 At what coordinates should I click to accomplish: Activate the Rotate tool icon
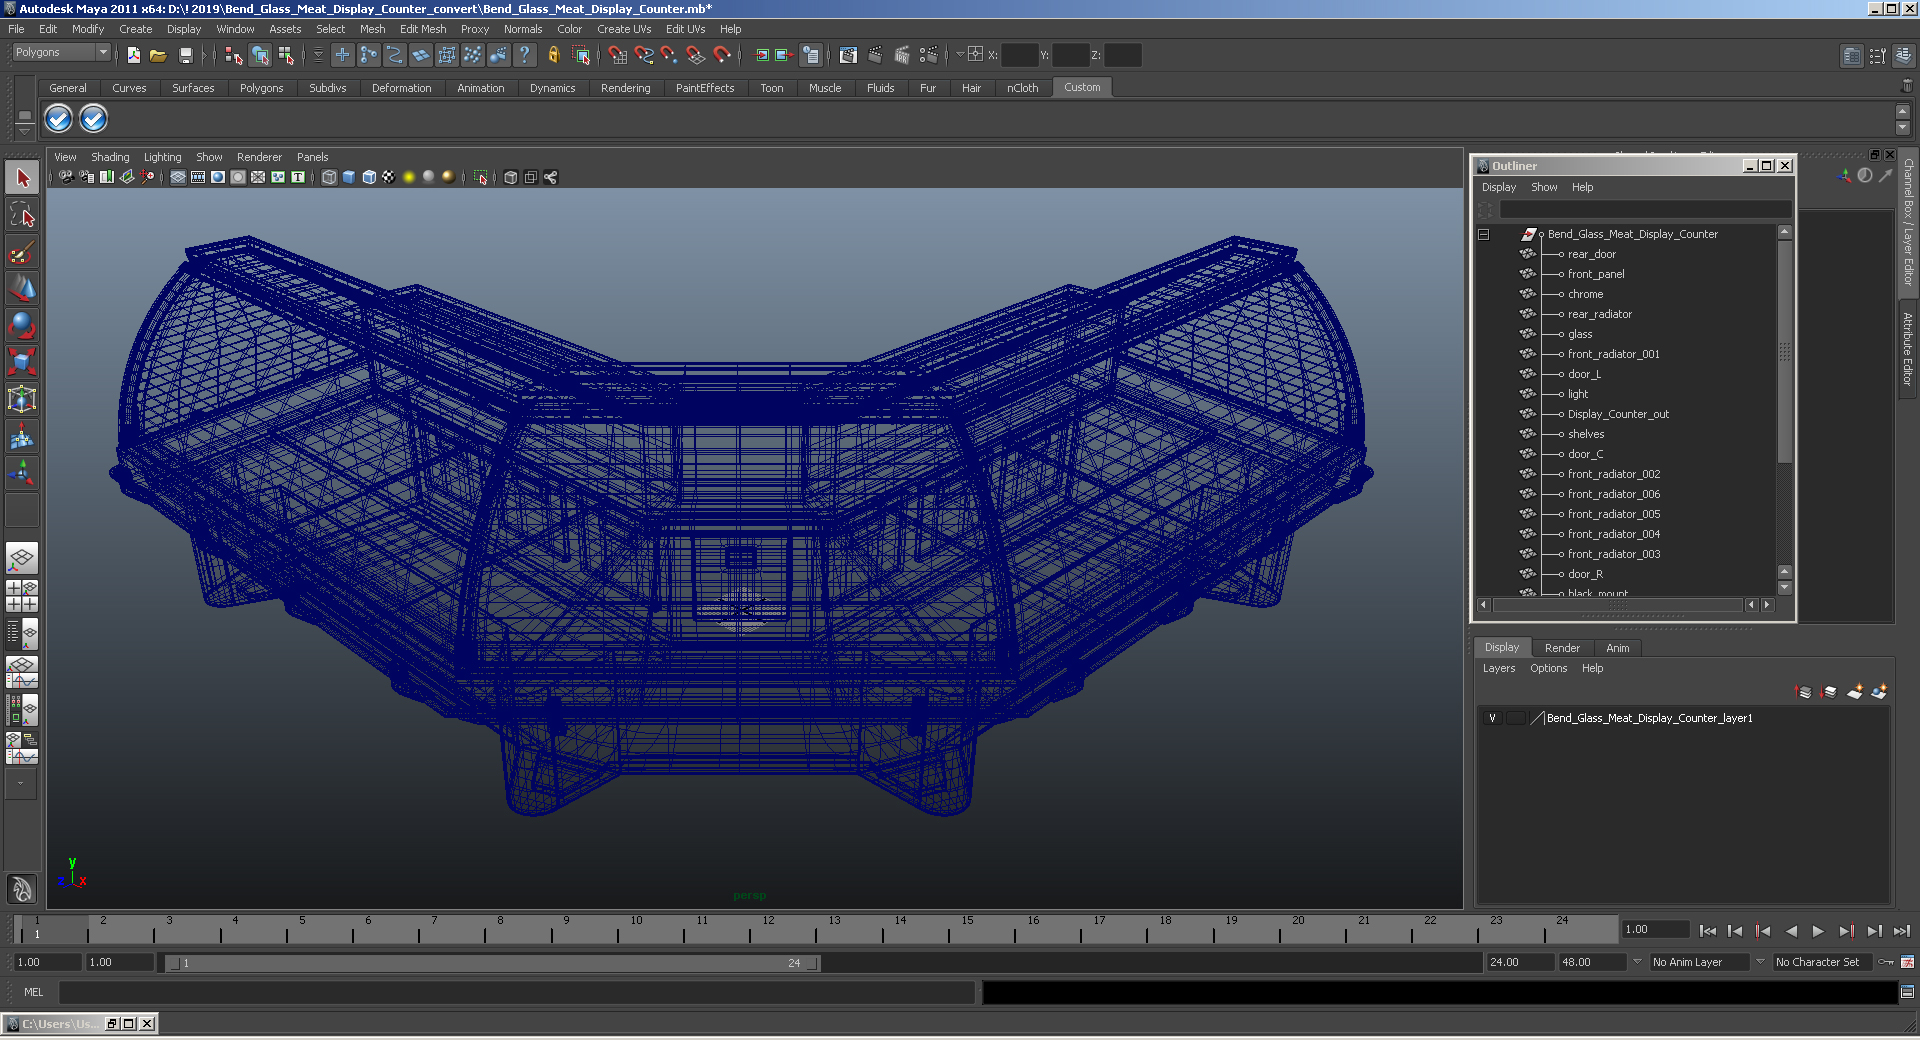click(22, 325)
